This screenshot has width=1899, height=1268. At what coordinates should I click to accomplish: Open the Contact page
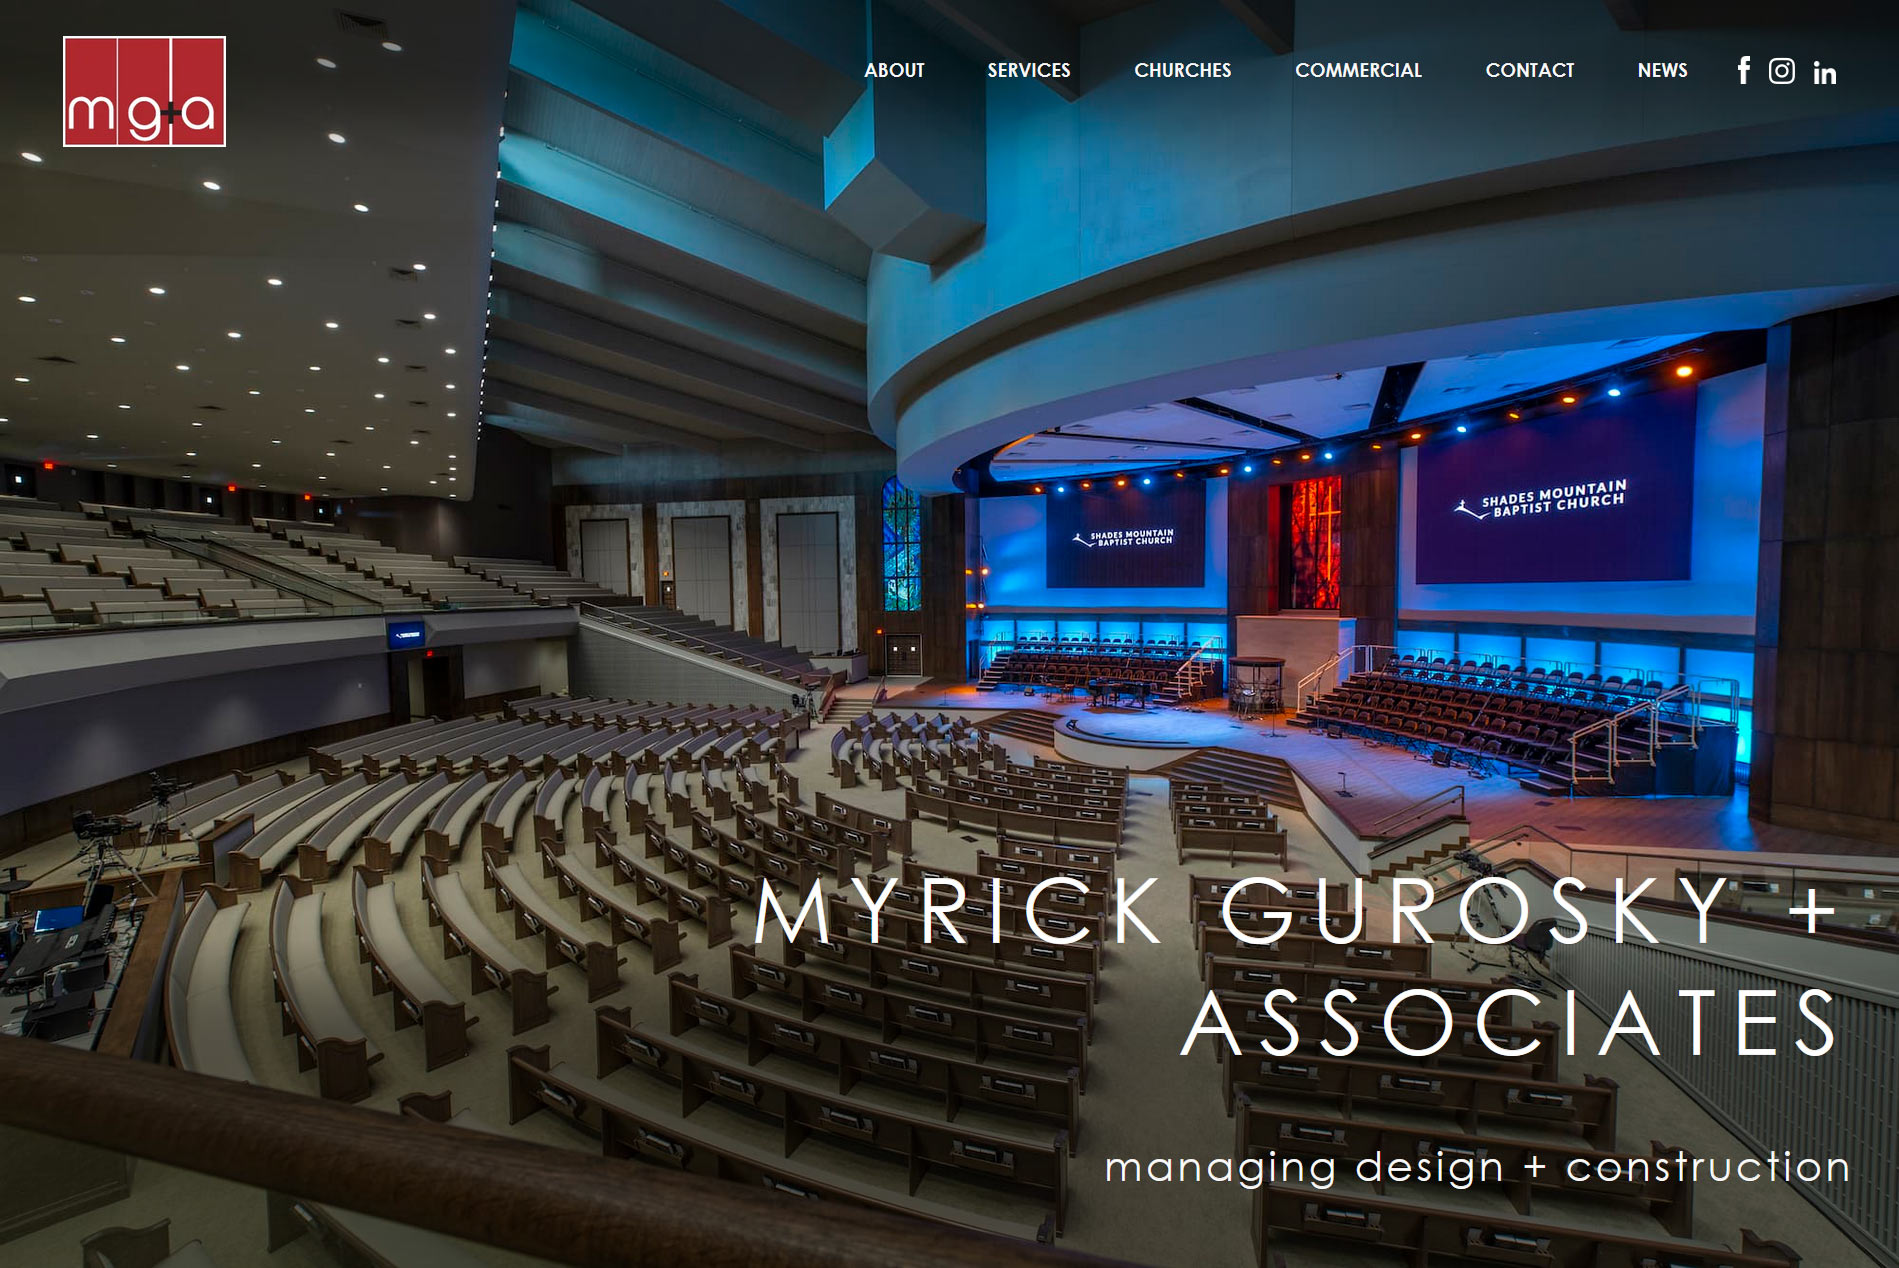pyautogui.click(x=1529, y=70)
